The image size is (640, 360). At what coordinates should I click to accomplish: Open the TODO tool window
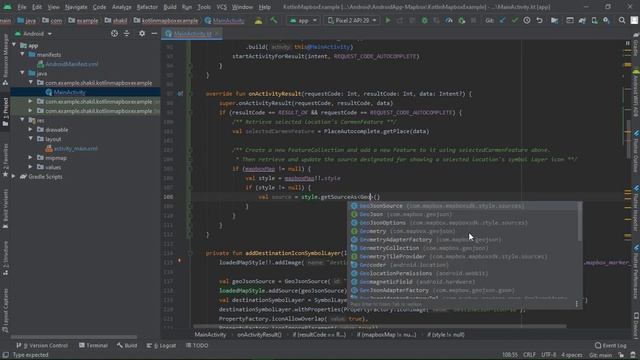tap(197, 345)
